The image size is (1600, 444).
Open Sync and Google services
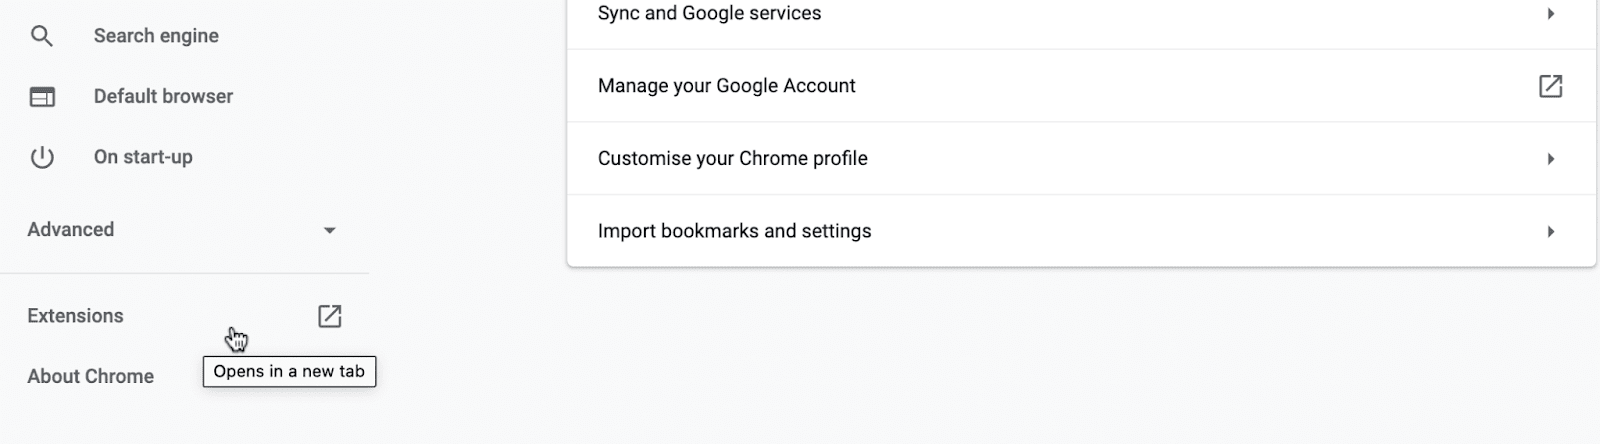[709, 14]
